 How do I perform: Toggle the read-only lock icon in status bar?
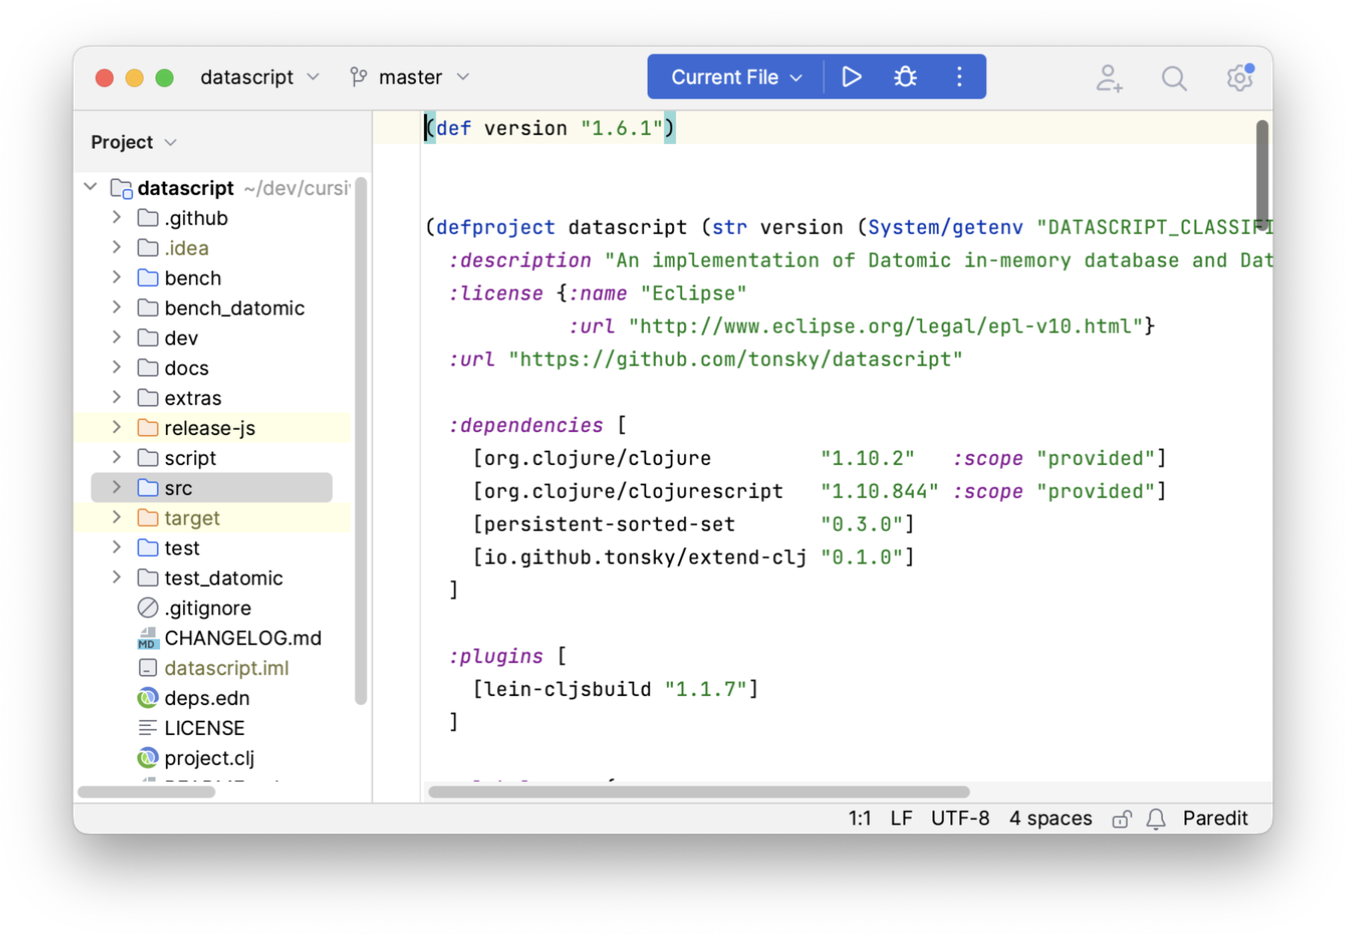point(1122,819)
